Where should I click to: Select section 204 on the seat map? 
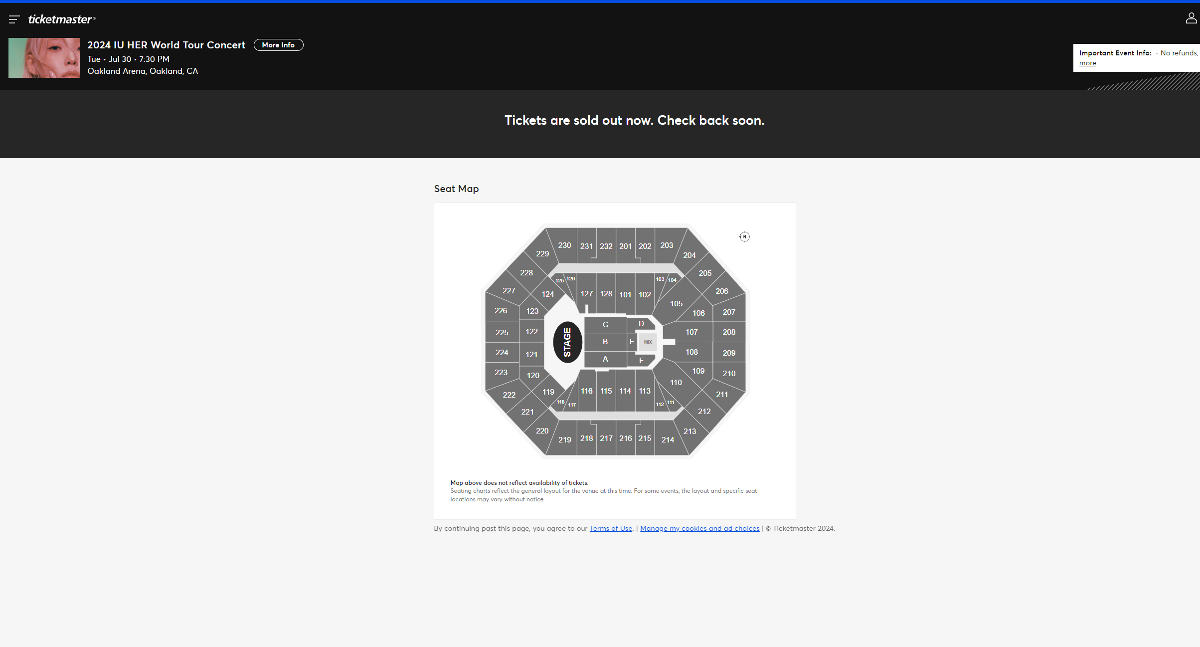(x=689, y=255)
